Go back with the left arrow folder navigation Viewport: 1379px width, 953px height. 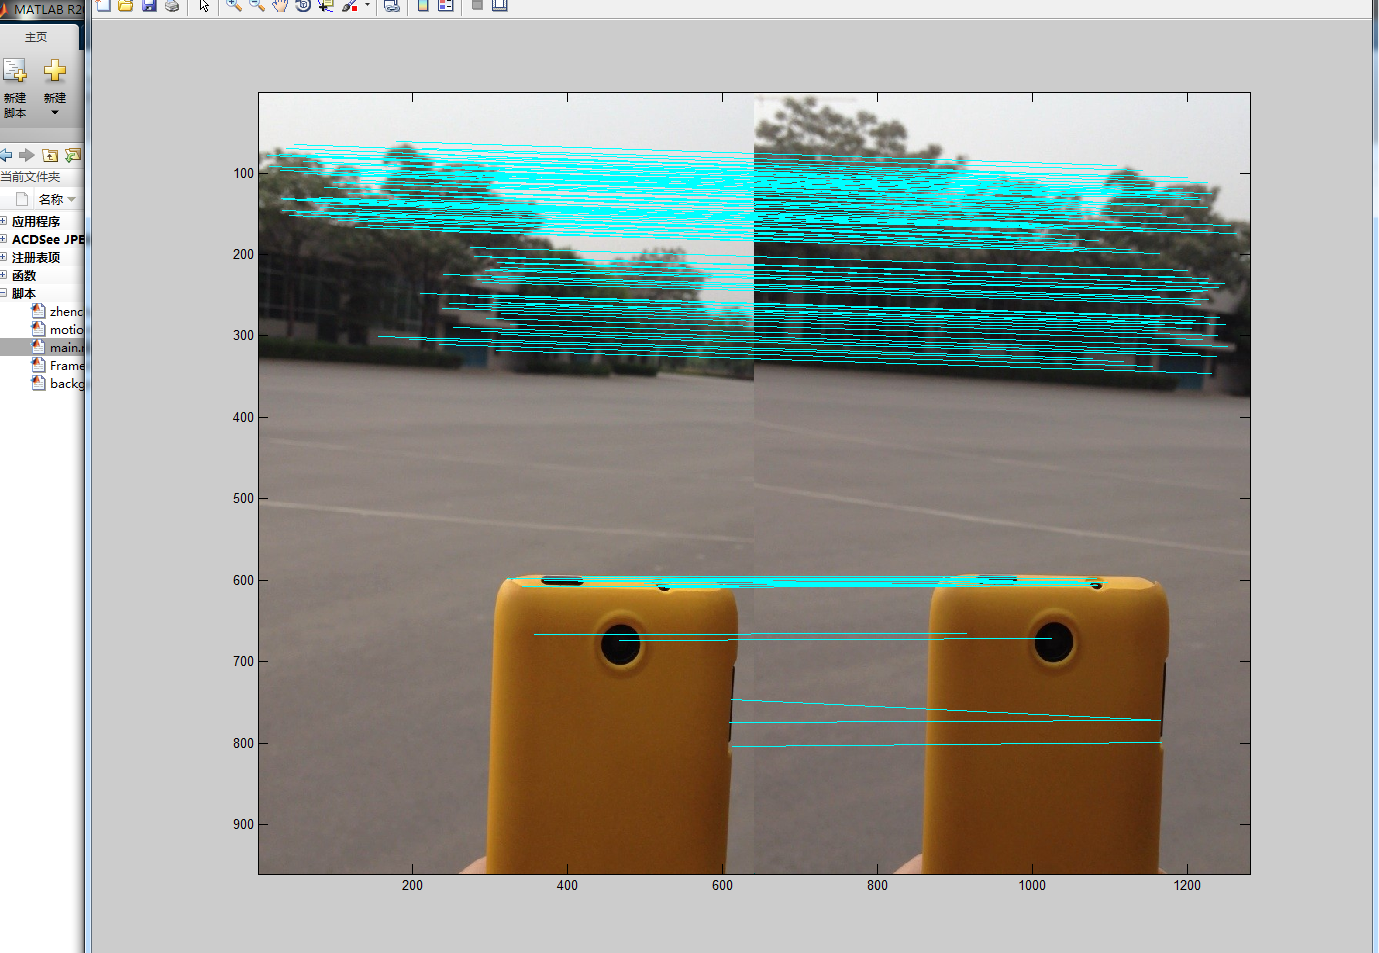click(6, 155)
